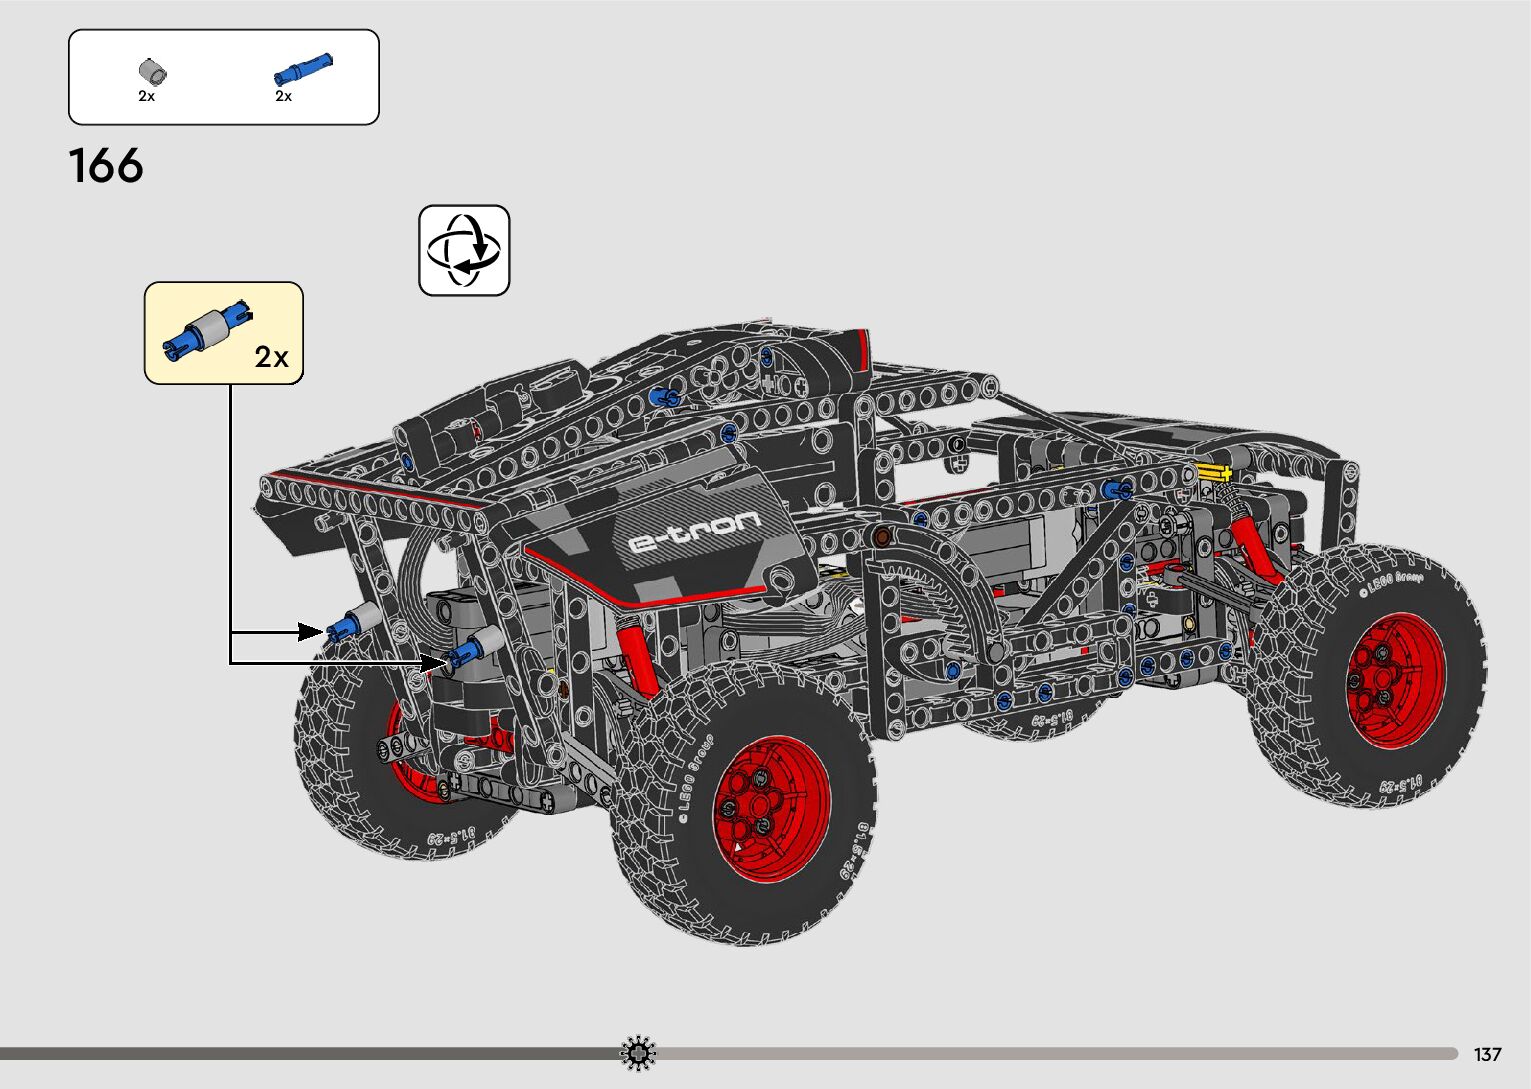This screenshot has width=1531, height=1089.
Task: Select the blue axle pin in parts list
Action: pyautogui.click(x=302, y=70)
